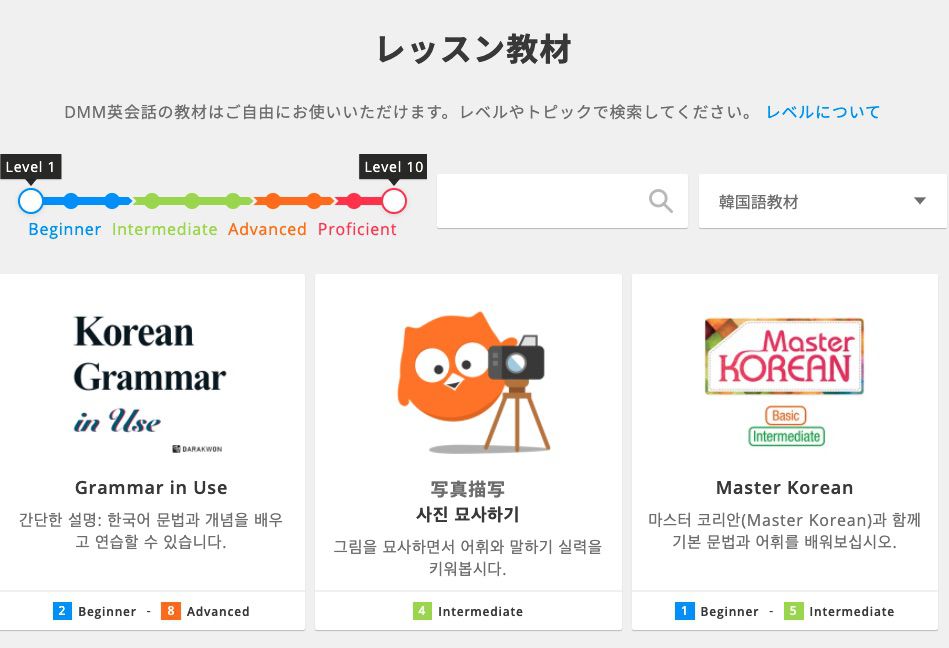
Task: Pick the middle green Intermediate level dot
Action: pos(192,201)
